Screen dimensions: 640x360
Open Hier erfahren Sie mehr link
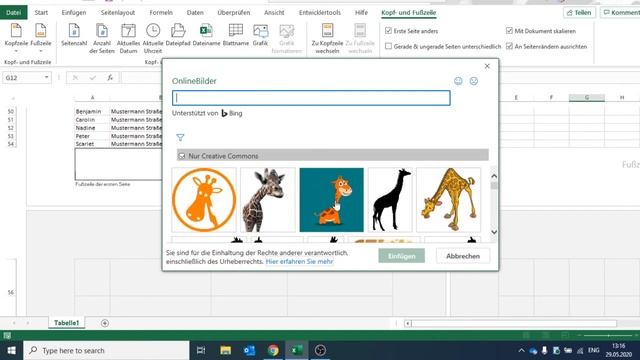(x=299, y=261)
